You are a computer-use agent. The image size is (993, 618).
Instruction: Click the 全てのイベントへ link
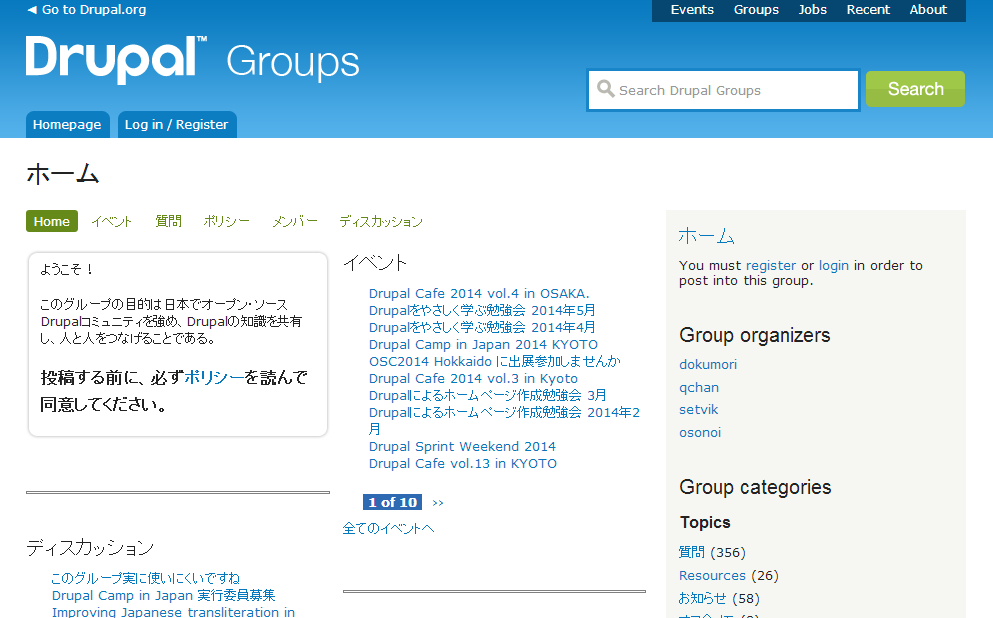[x=388, y=528]
